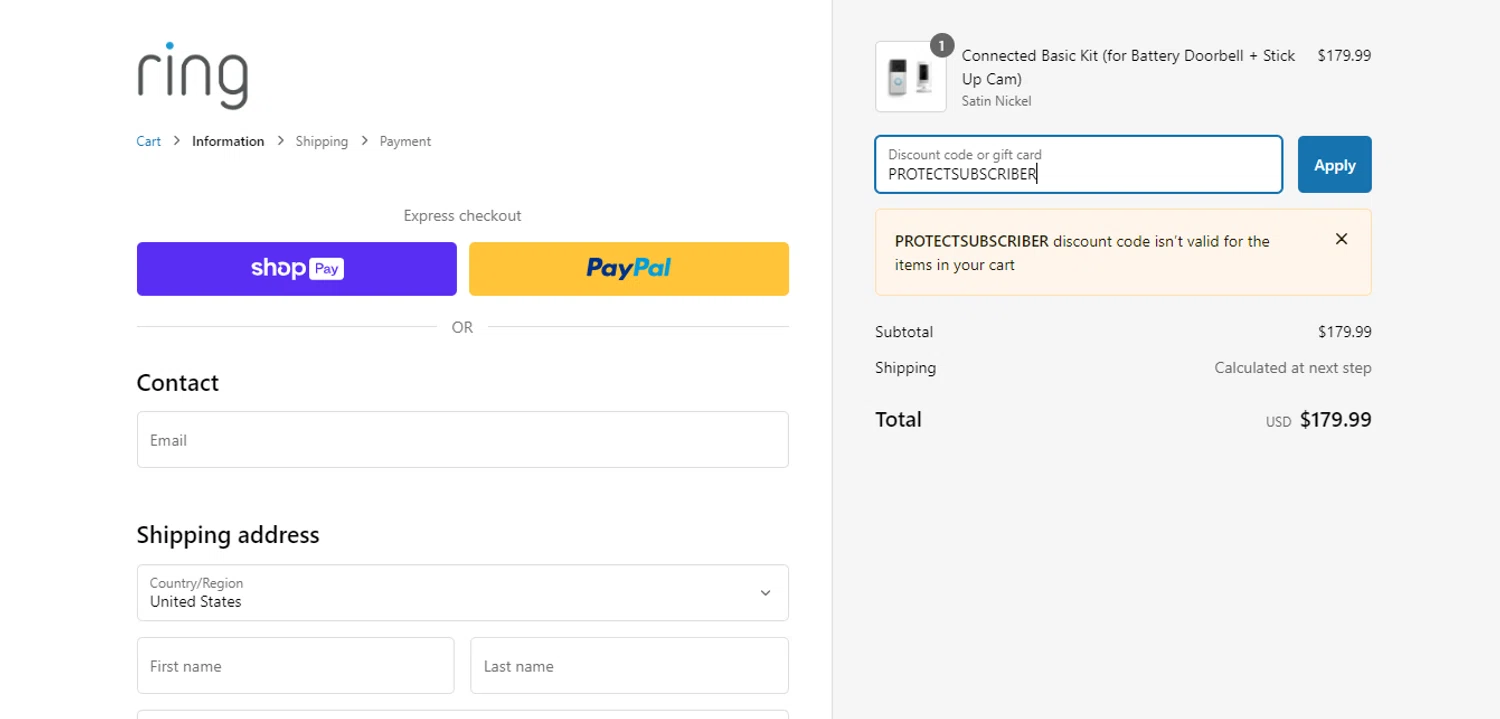This screenshot has height=719, width=1500.
Task: Pay with PayPal express checkout
Action: pos(628,269)
